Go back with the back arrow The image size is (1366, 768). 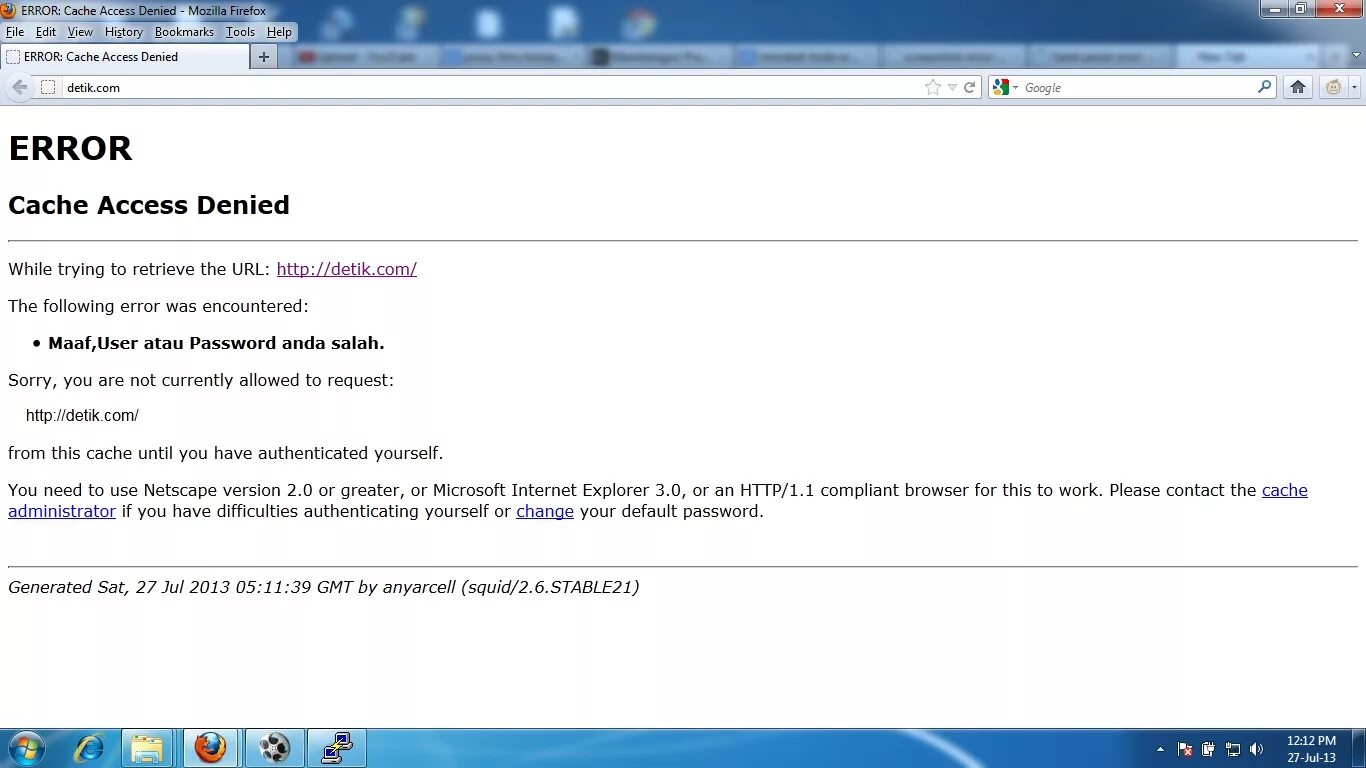click(x=19, y=87)
